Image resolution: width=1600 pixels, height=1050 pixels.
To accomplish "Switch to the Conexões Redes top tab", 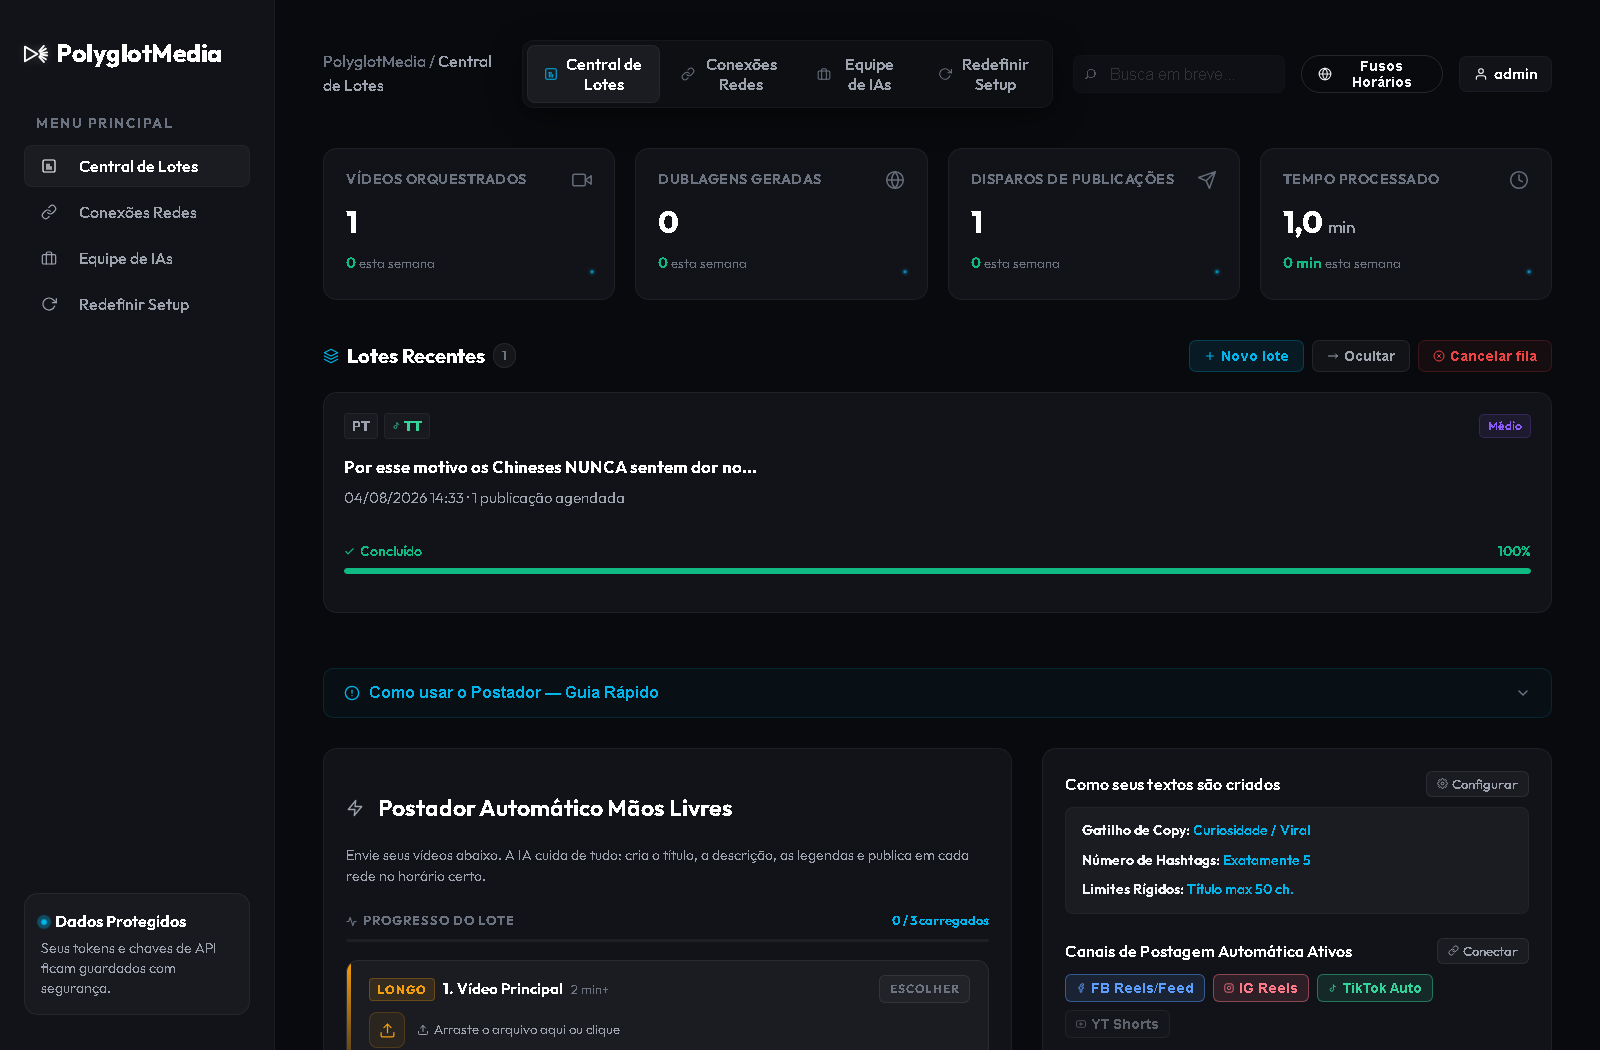I will point(730,74).
